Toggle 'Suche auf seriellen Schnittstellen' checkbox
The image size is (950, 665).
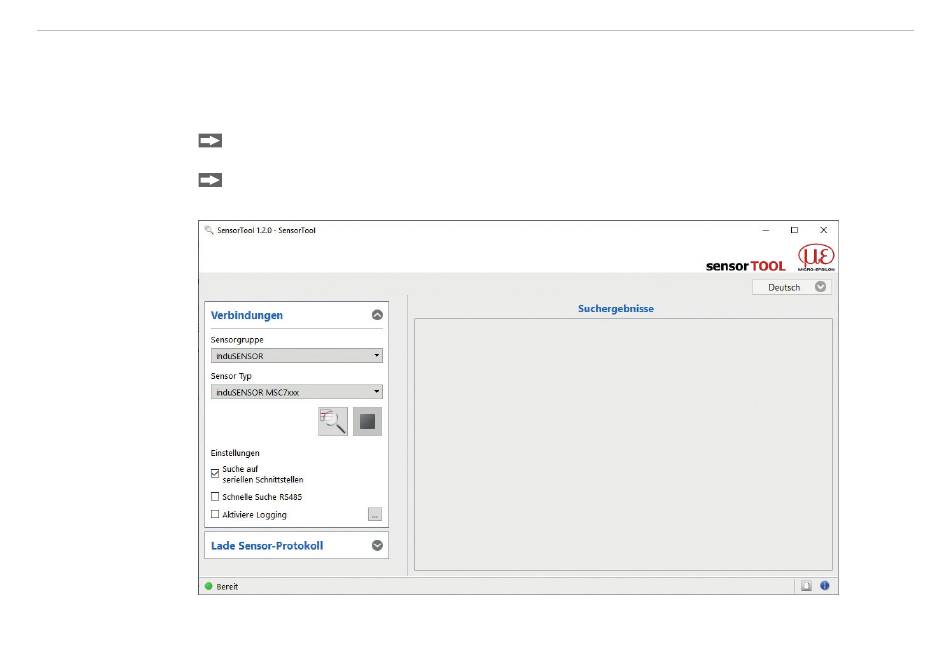[x=215, y=473]
